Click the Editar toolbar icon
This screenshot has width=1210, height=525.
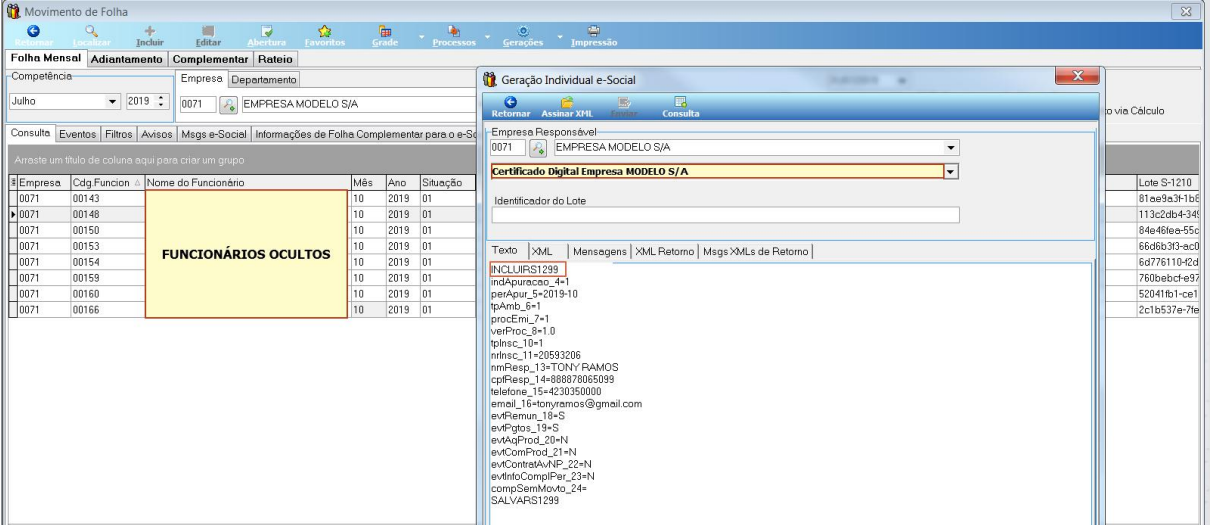click(x=208, y=36)
